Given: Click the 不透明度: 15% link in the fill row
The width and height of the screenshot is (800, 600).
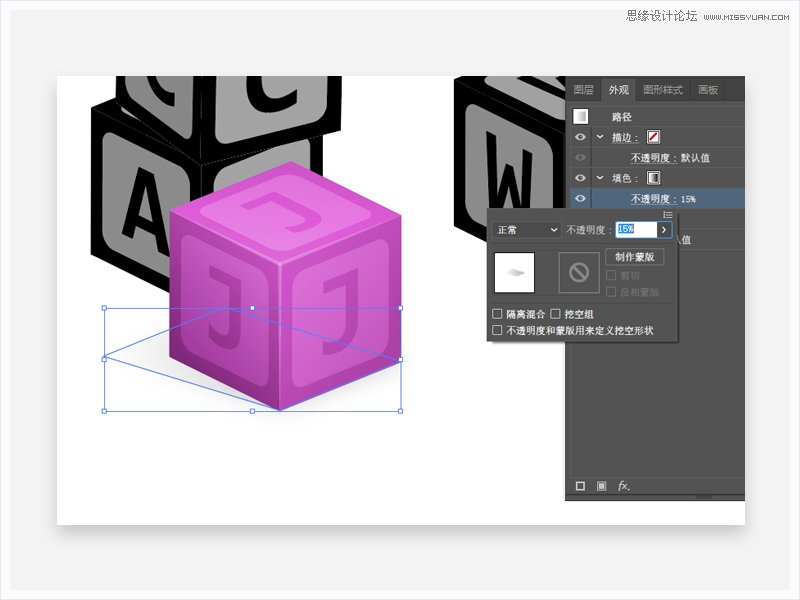Looking at the screenshot, I should click(663, 198).
